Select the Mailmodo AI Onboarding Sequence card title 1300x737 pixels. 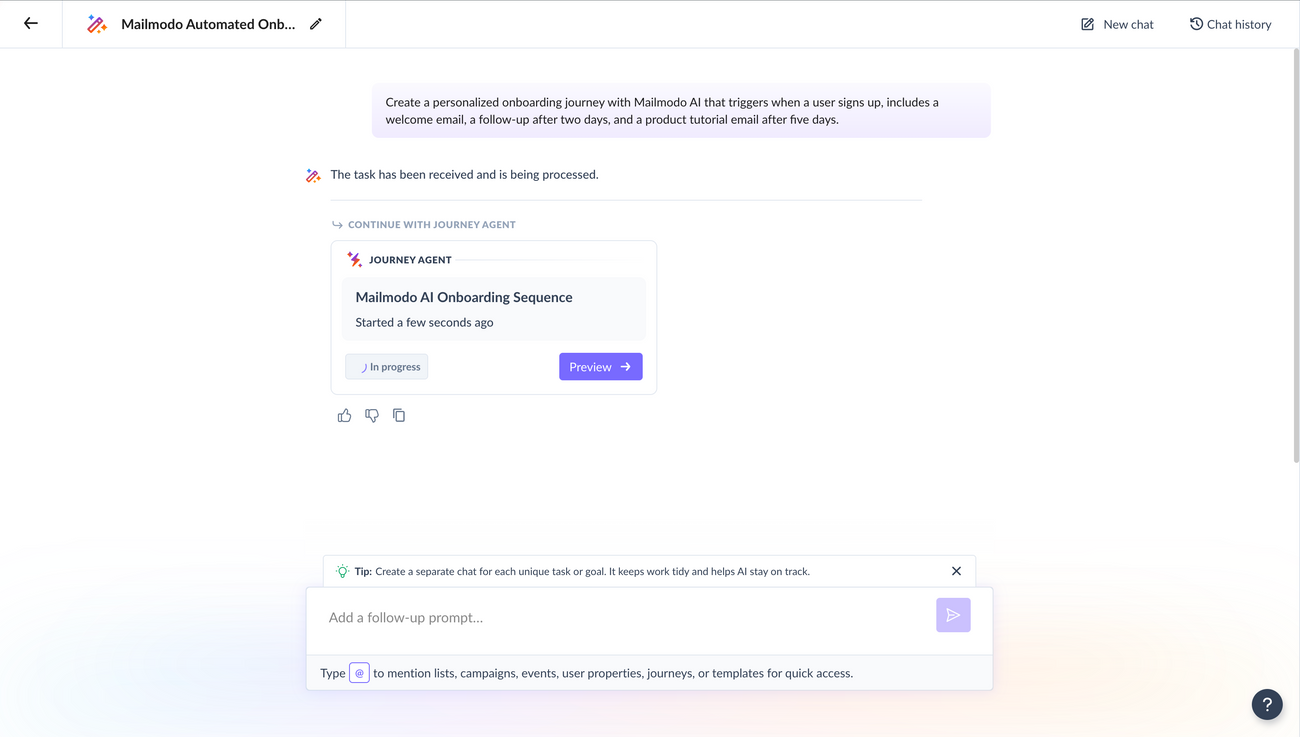click(464, 297)
